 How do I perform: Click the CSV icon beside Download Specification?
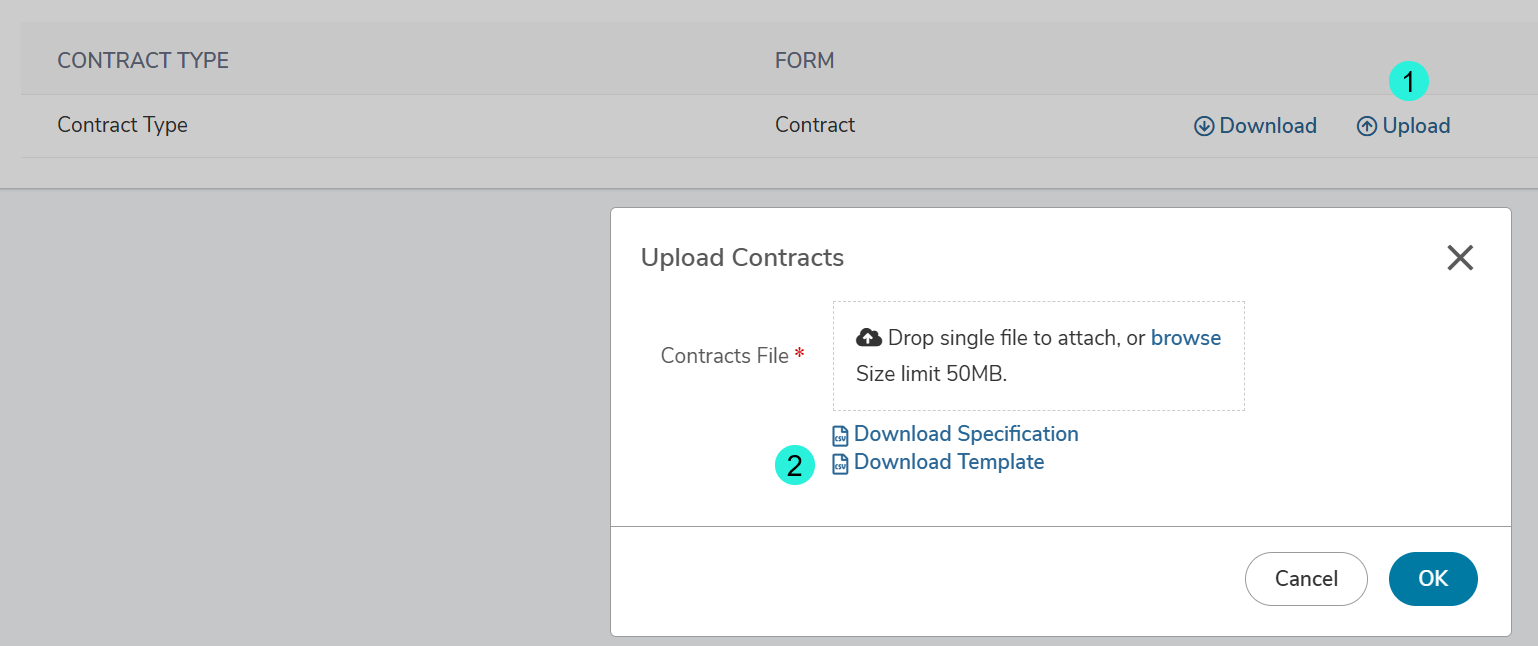[841, 436]
